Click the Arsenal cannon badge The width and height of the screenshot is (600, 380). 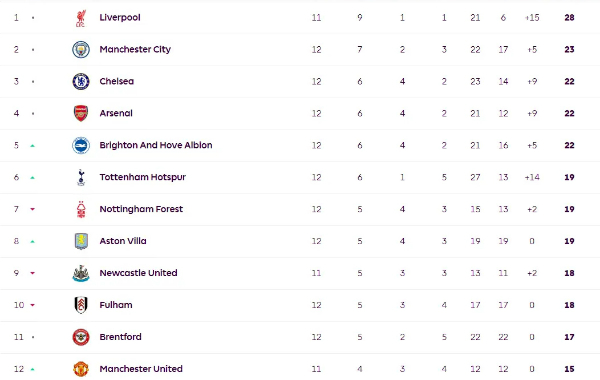point(81,113)
